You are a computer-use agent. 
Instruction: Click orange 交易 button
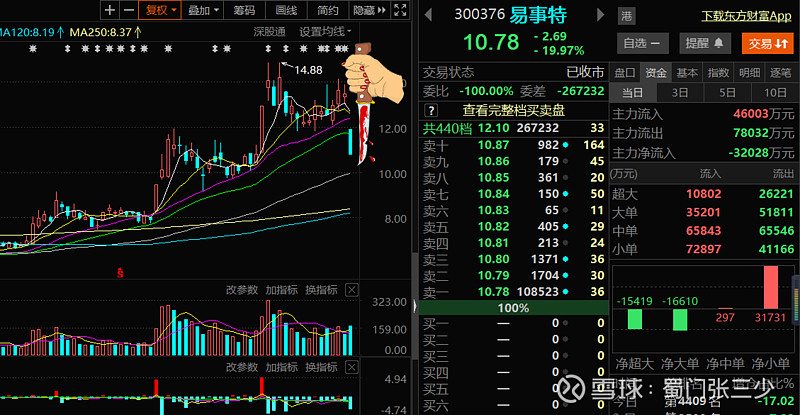click(768, 43)
